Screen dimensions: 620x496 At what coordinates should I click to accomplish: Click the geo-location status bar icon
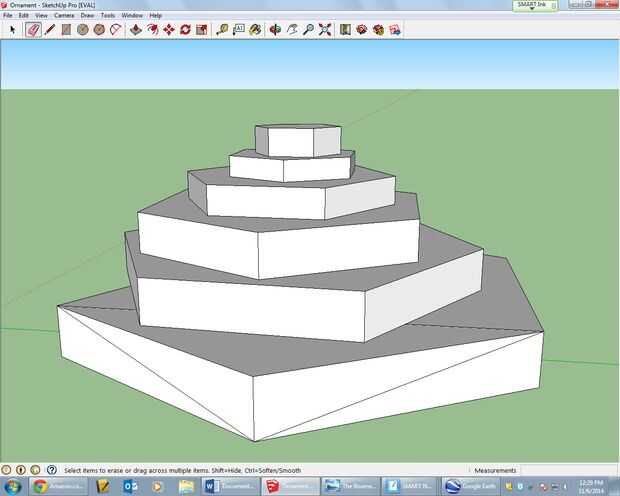pos(6,470)
